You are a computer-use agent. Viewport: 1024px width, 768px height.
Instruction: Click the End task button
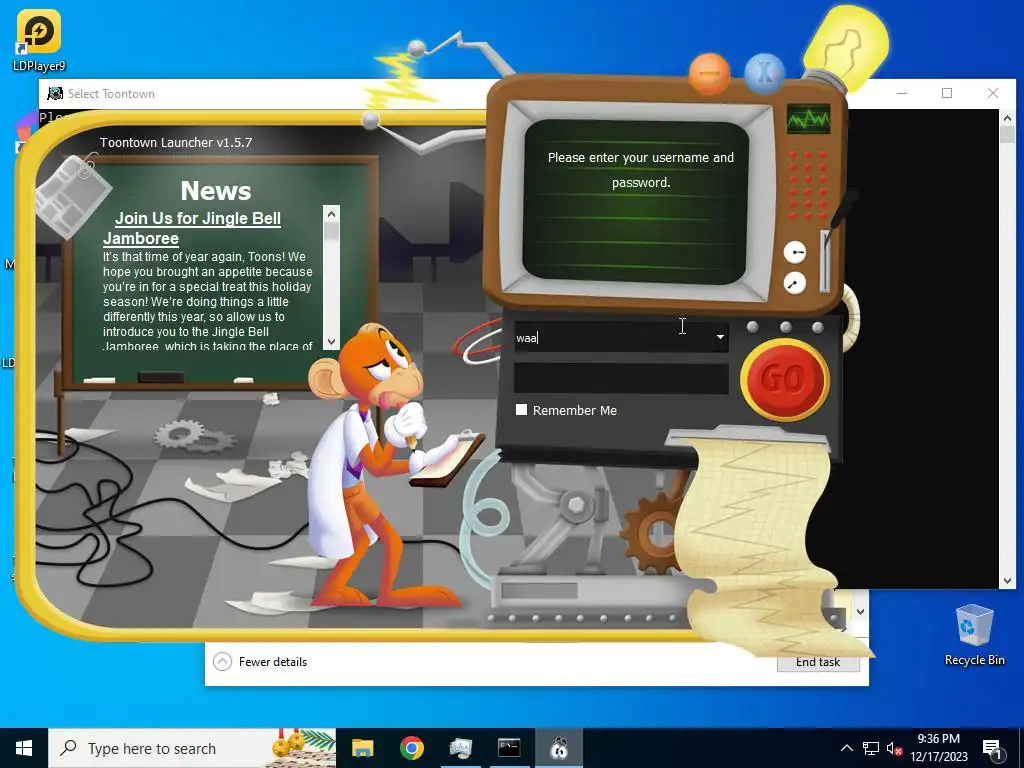818,662
